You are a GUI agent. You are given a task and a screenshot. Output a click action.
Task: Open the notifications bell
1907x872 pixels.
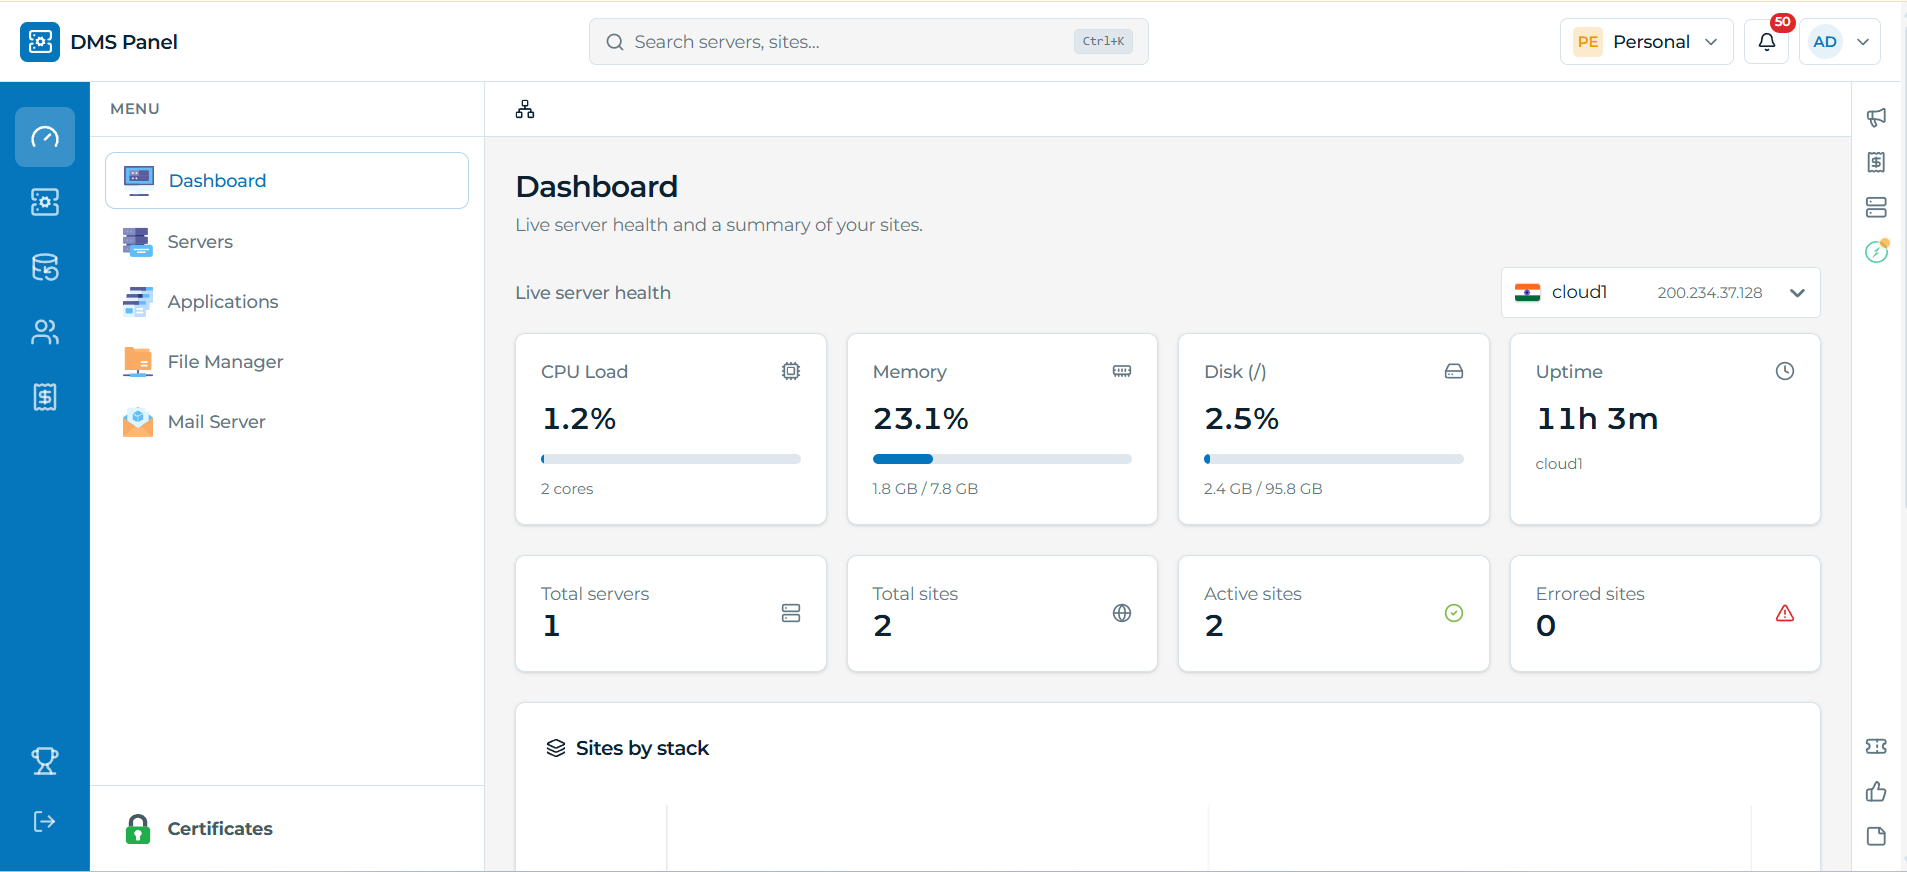[1767, 42]
